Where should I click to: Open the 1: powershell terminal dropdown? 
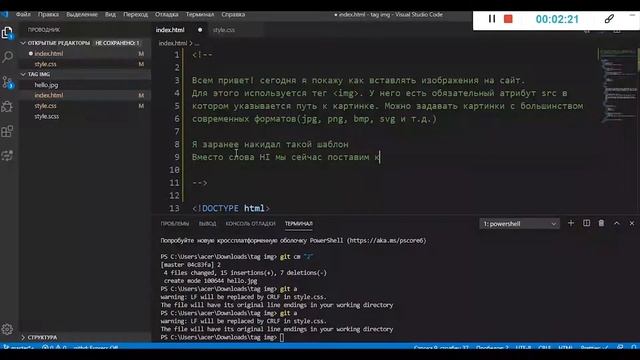click(x=519, y=224)
